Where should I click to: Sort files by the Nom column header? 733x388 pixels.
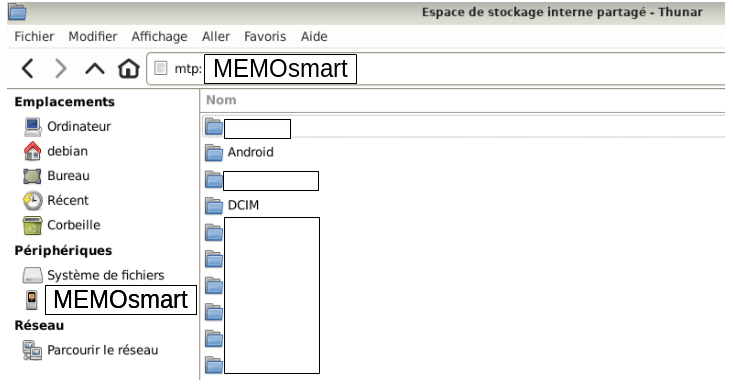click(463, 100)
